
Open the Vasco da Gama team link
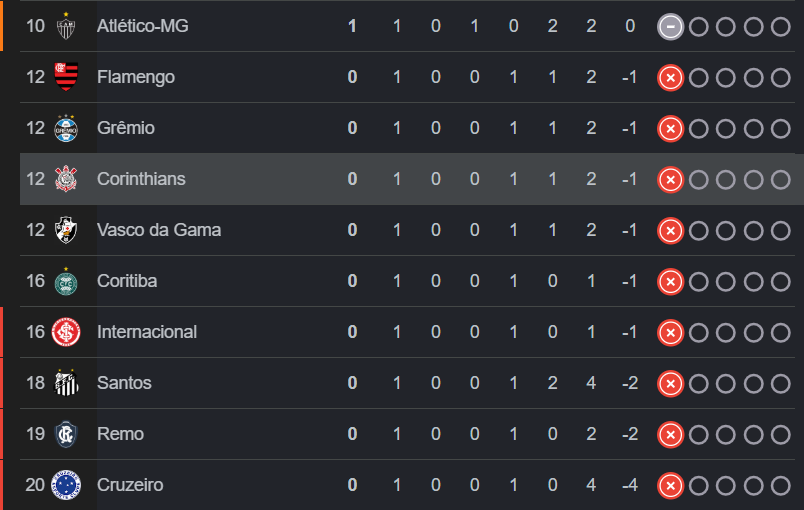coord(159,230)
